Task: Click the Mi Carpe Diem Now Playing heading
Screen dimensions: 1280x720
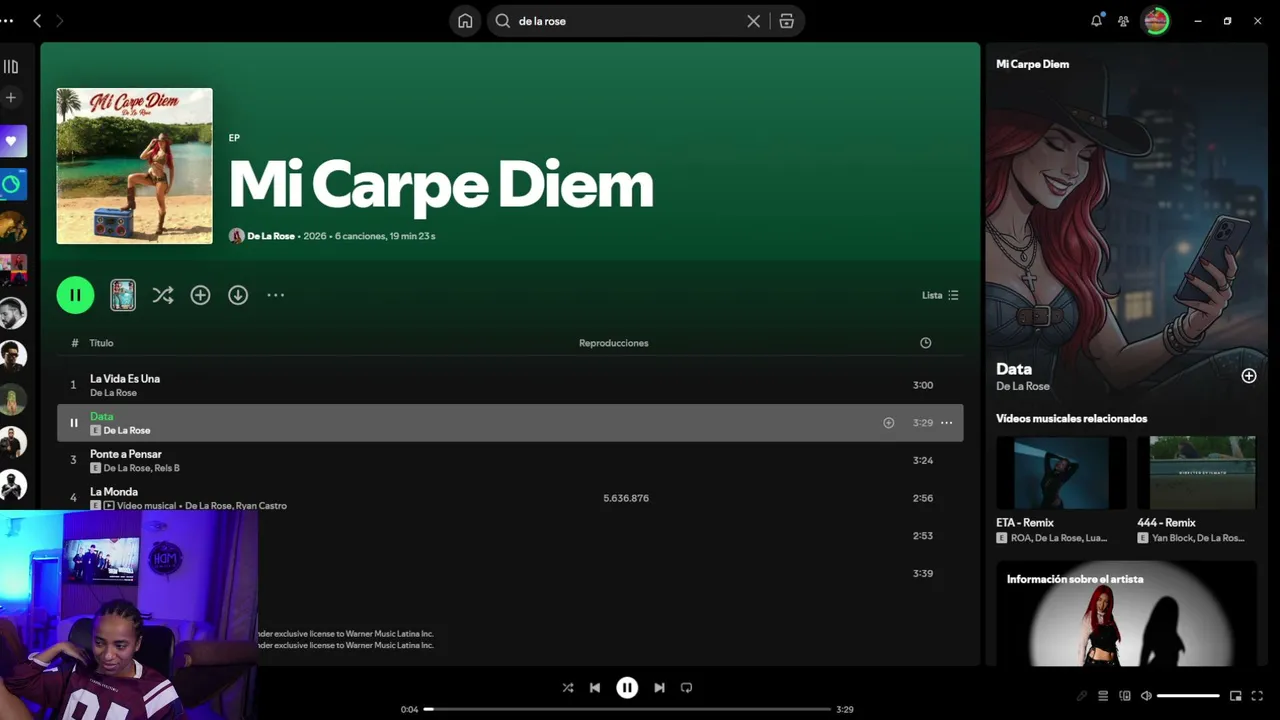Action: pos(1032,64)
